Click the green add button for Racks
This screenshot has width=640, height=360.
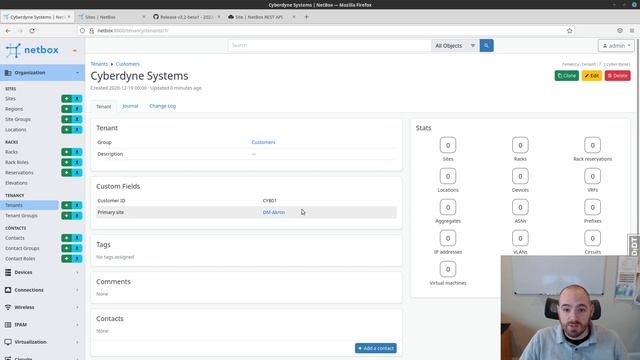click(66, 152)
